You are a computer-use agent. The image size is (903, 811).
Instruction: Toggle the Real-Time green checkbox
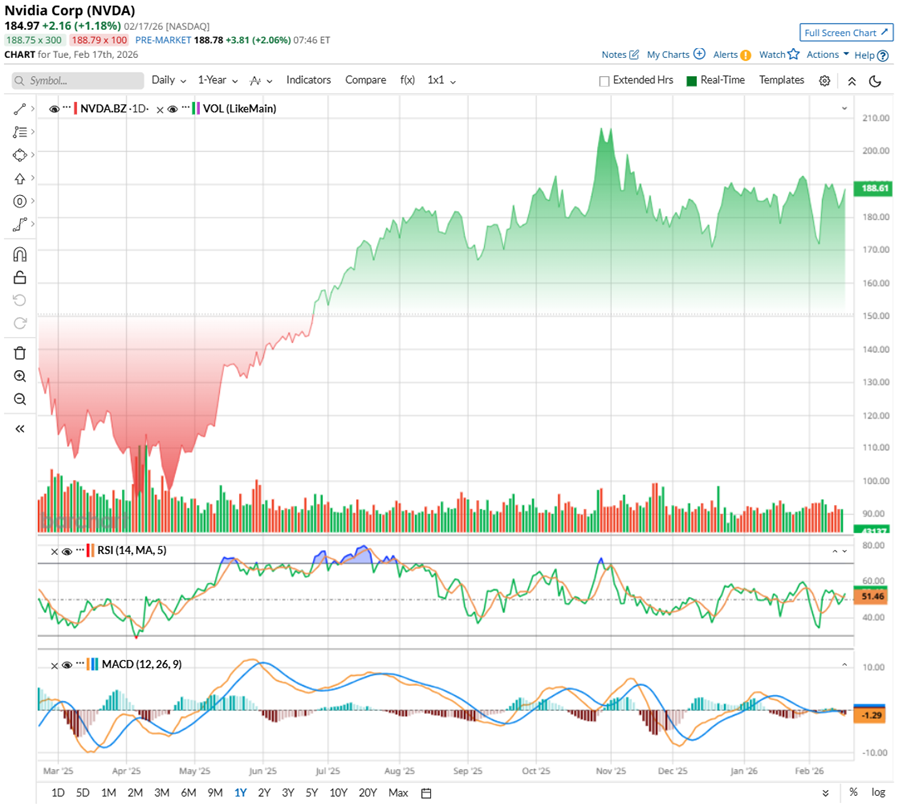coord(692,81)
